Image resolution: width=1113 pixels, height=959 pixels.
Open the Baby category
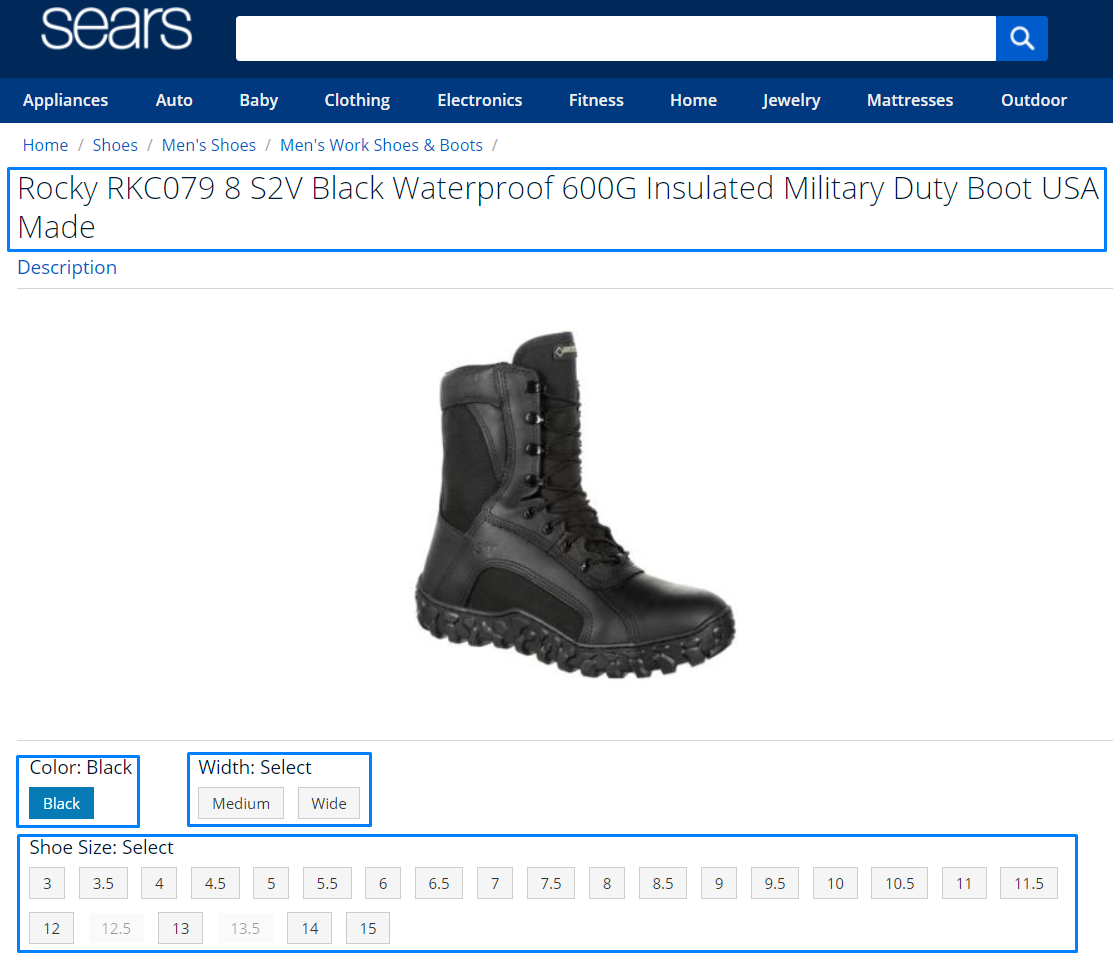pos(258,100)
